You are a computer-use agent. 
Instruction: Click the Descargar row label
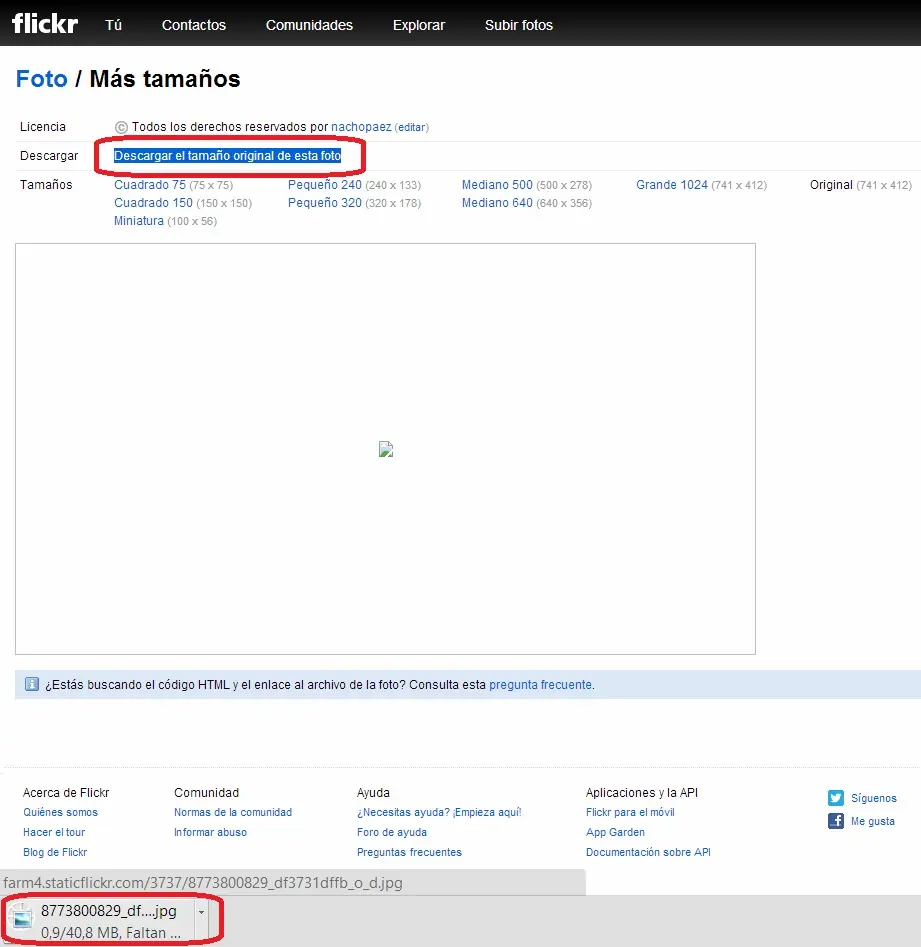[x=49, y=156]
